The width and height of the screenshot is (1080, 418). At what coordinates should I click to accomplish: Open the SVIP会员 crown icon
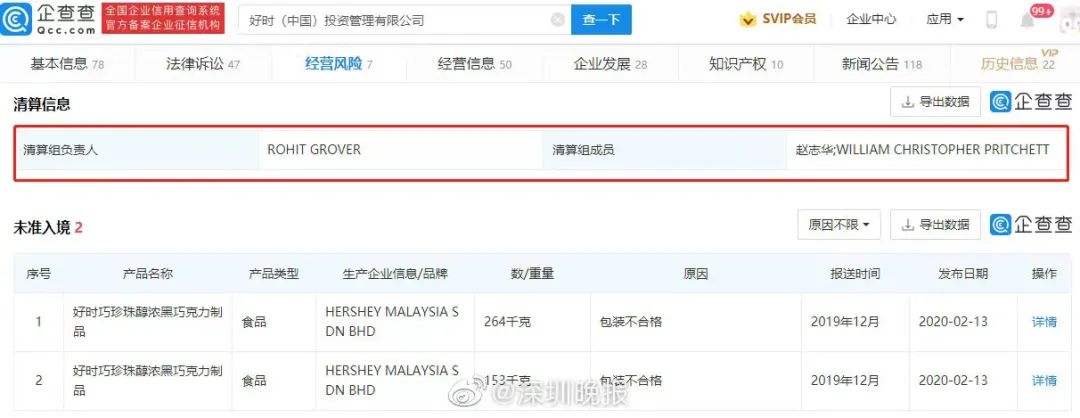[x=747, y=19]
